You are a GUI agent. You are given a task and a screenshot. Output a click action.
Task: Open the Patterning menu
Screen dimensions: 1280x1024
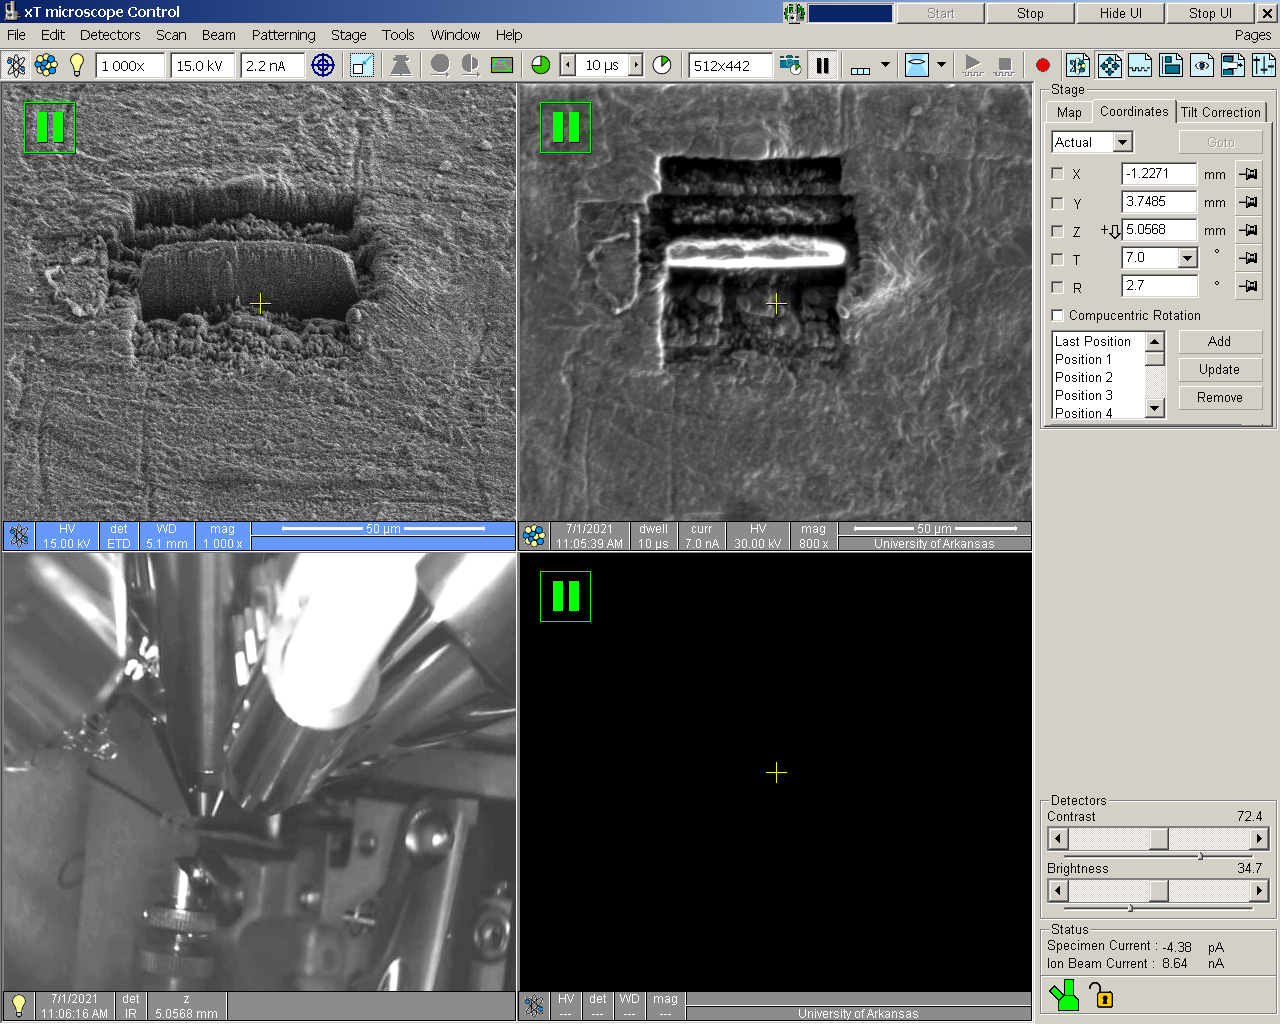[283, 35]
